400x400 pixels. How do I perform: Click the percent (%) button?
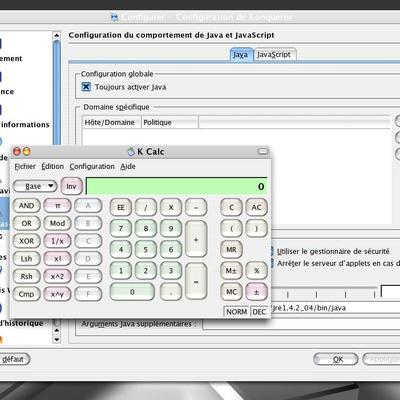click(256, 270)
